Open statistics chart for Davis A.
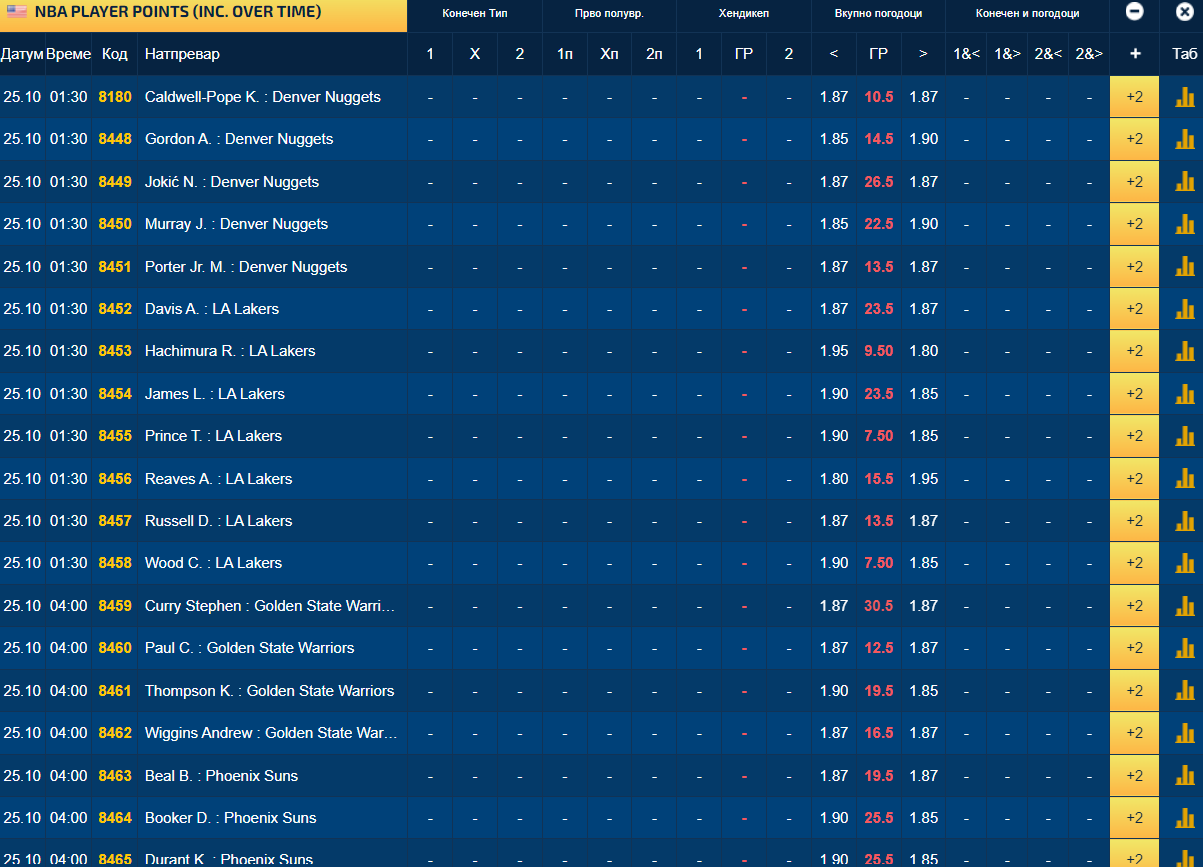The image size is (1203, 867). coord(1184,309)
